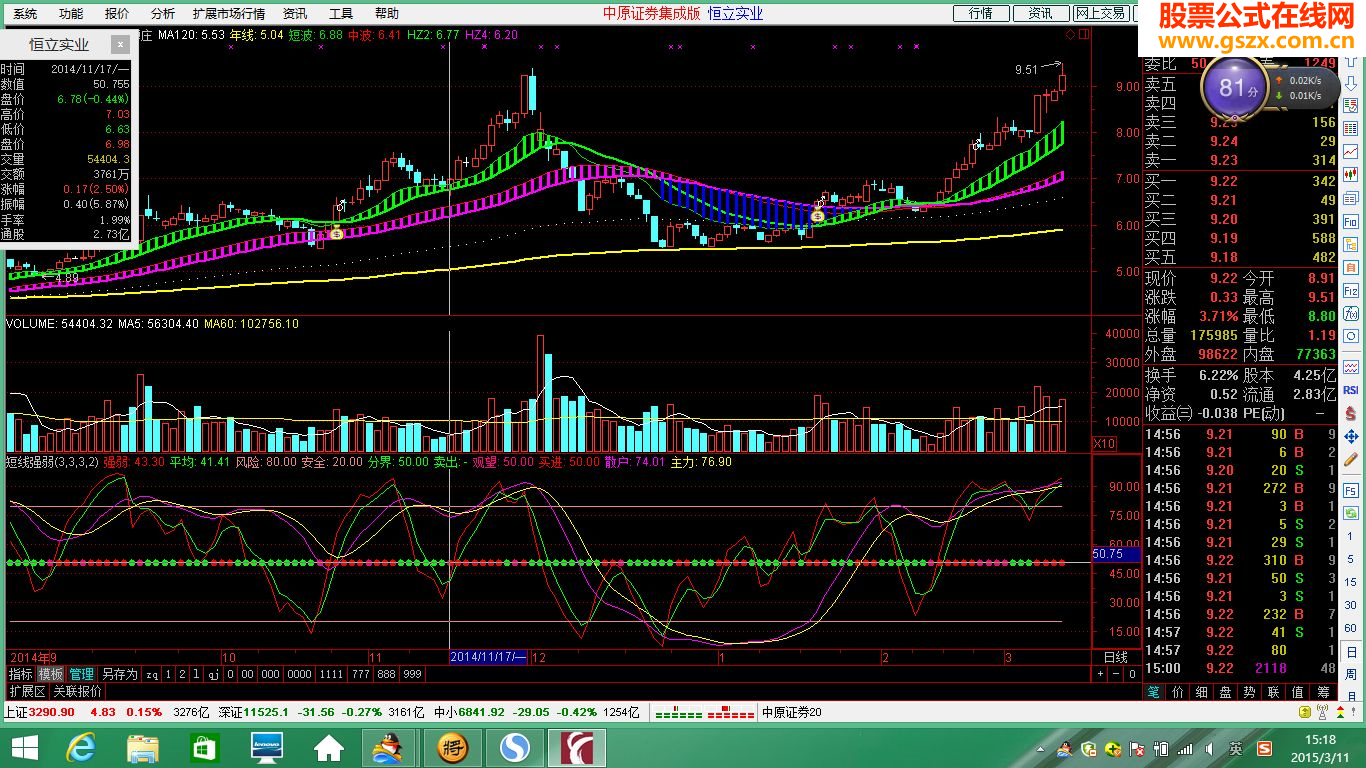This screenshot has height=768, width=1366.
Task: Click the 管理 template button
Action: click(81, 674)
